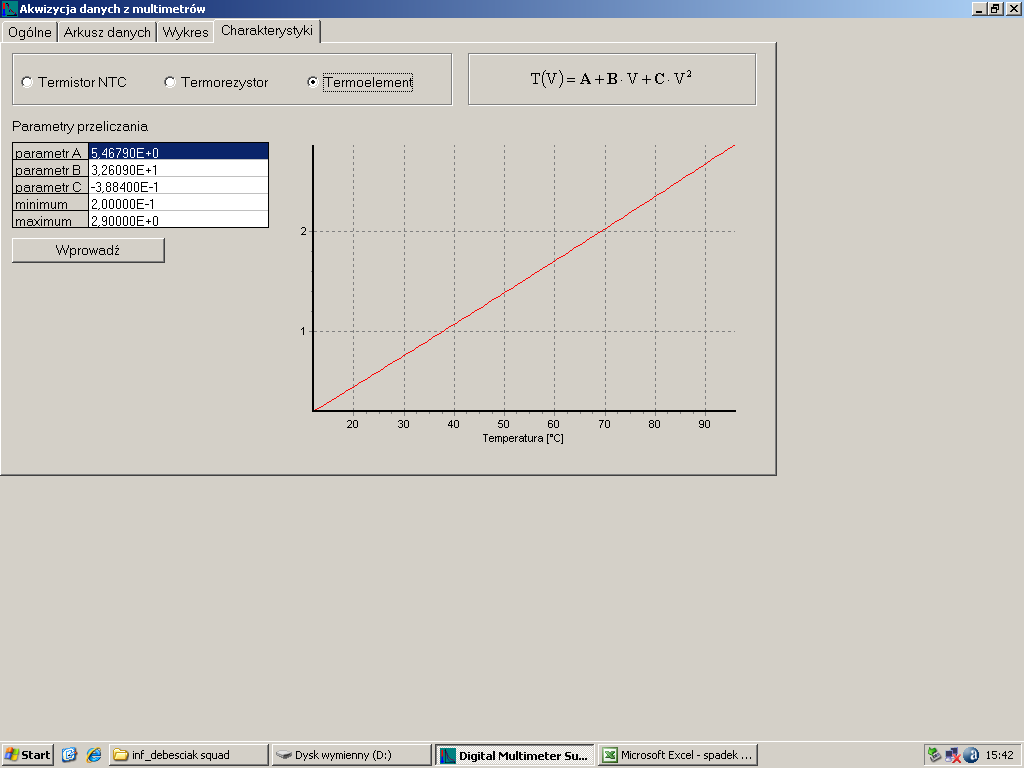Click the parametr B value 3,26090E+1
The height and width of the screenshot is (768, 1024).
click(178, 169)
